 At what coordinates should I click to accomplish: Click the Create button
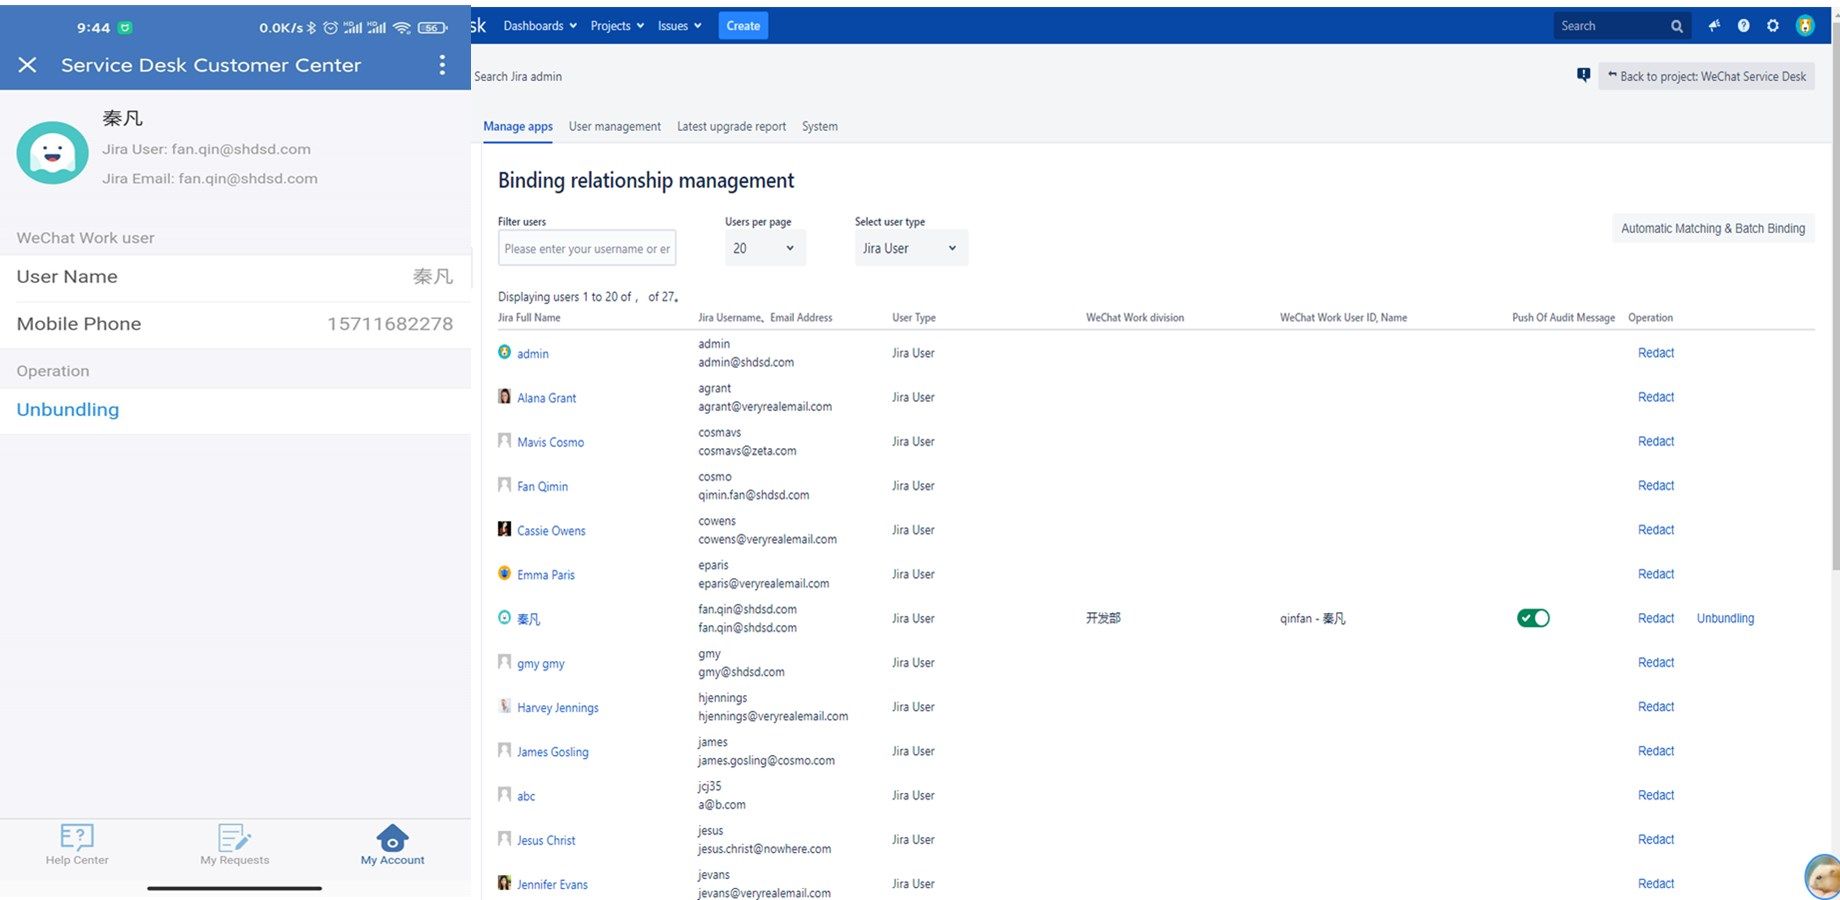(743, 26)
